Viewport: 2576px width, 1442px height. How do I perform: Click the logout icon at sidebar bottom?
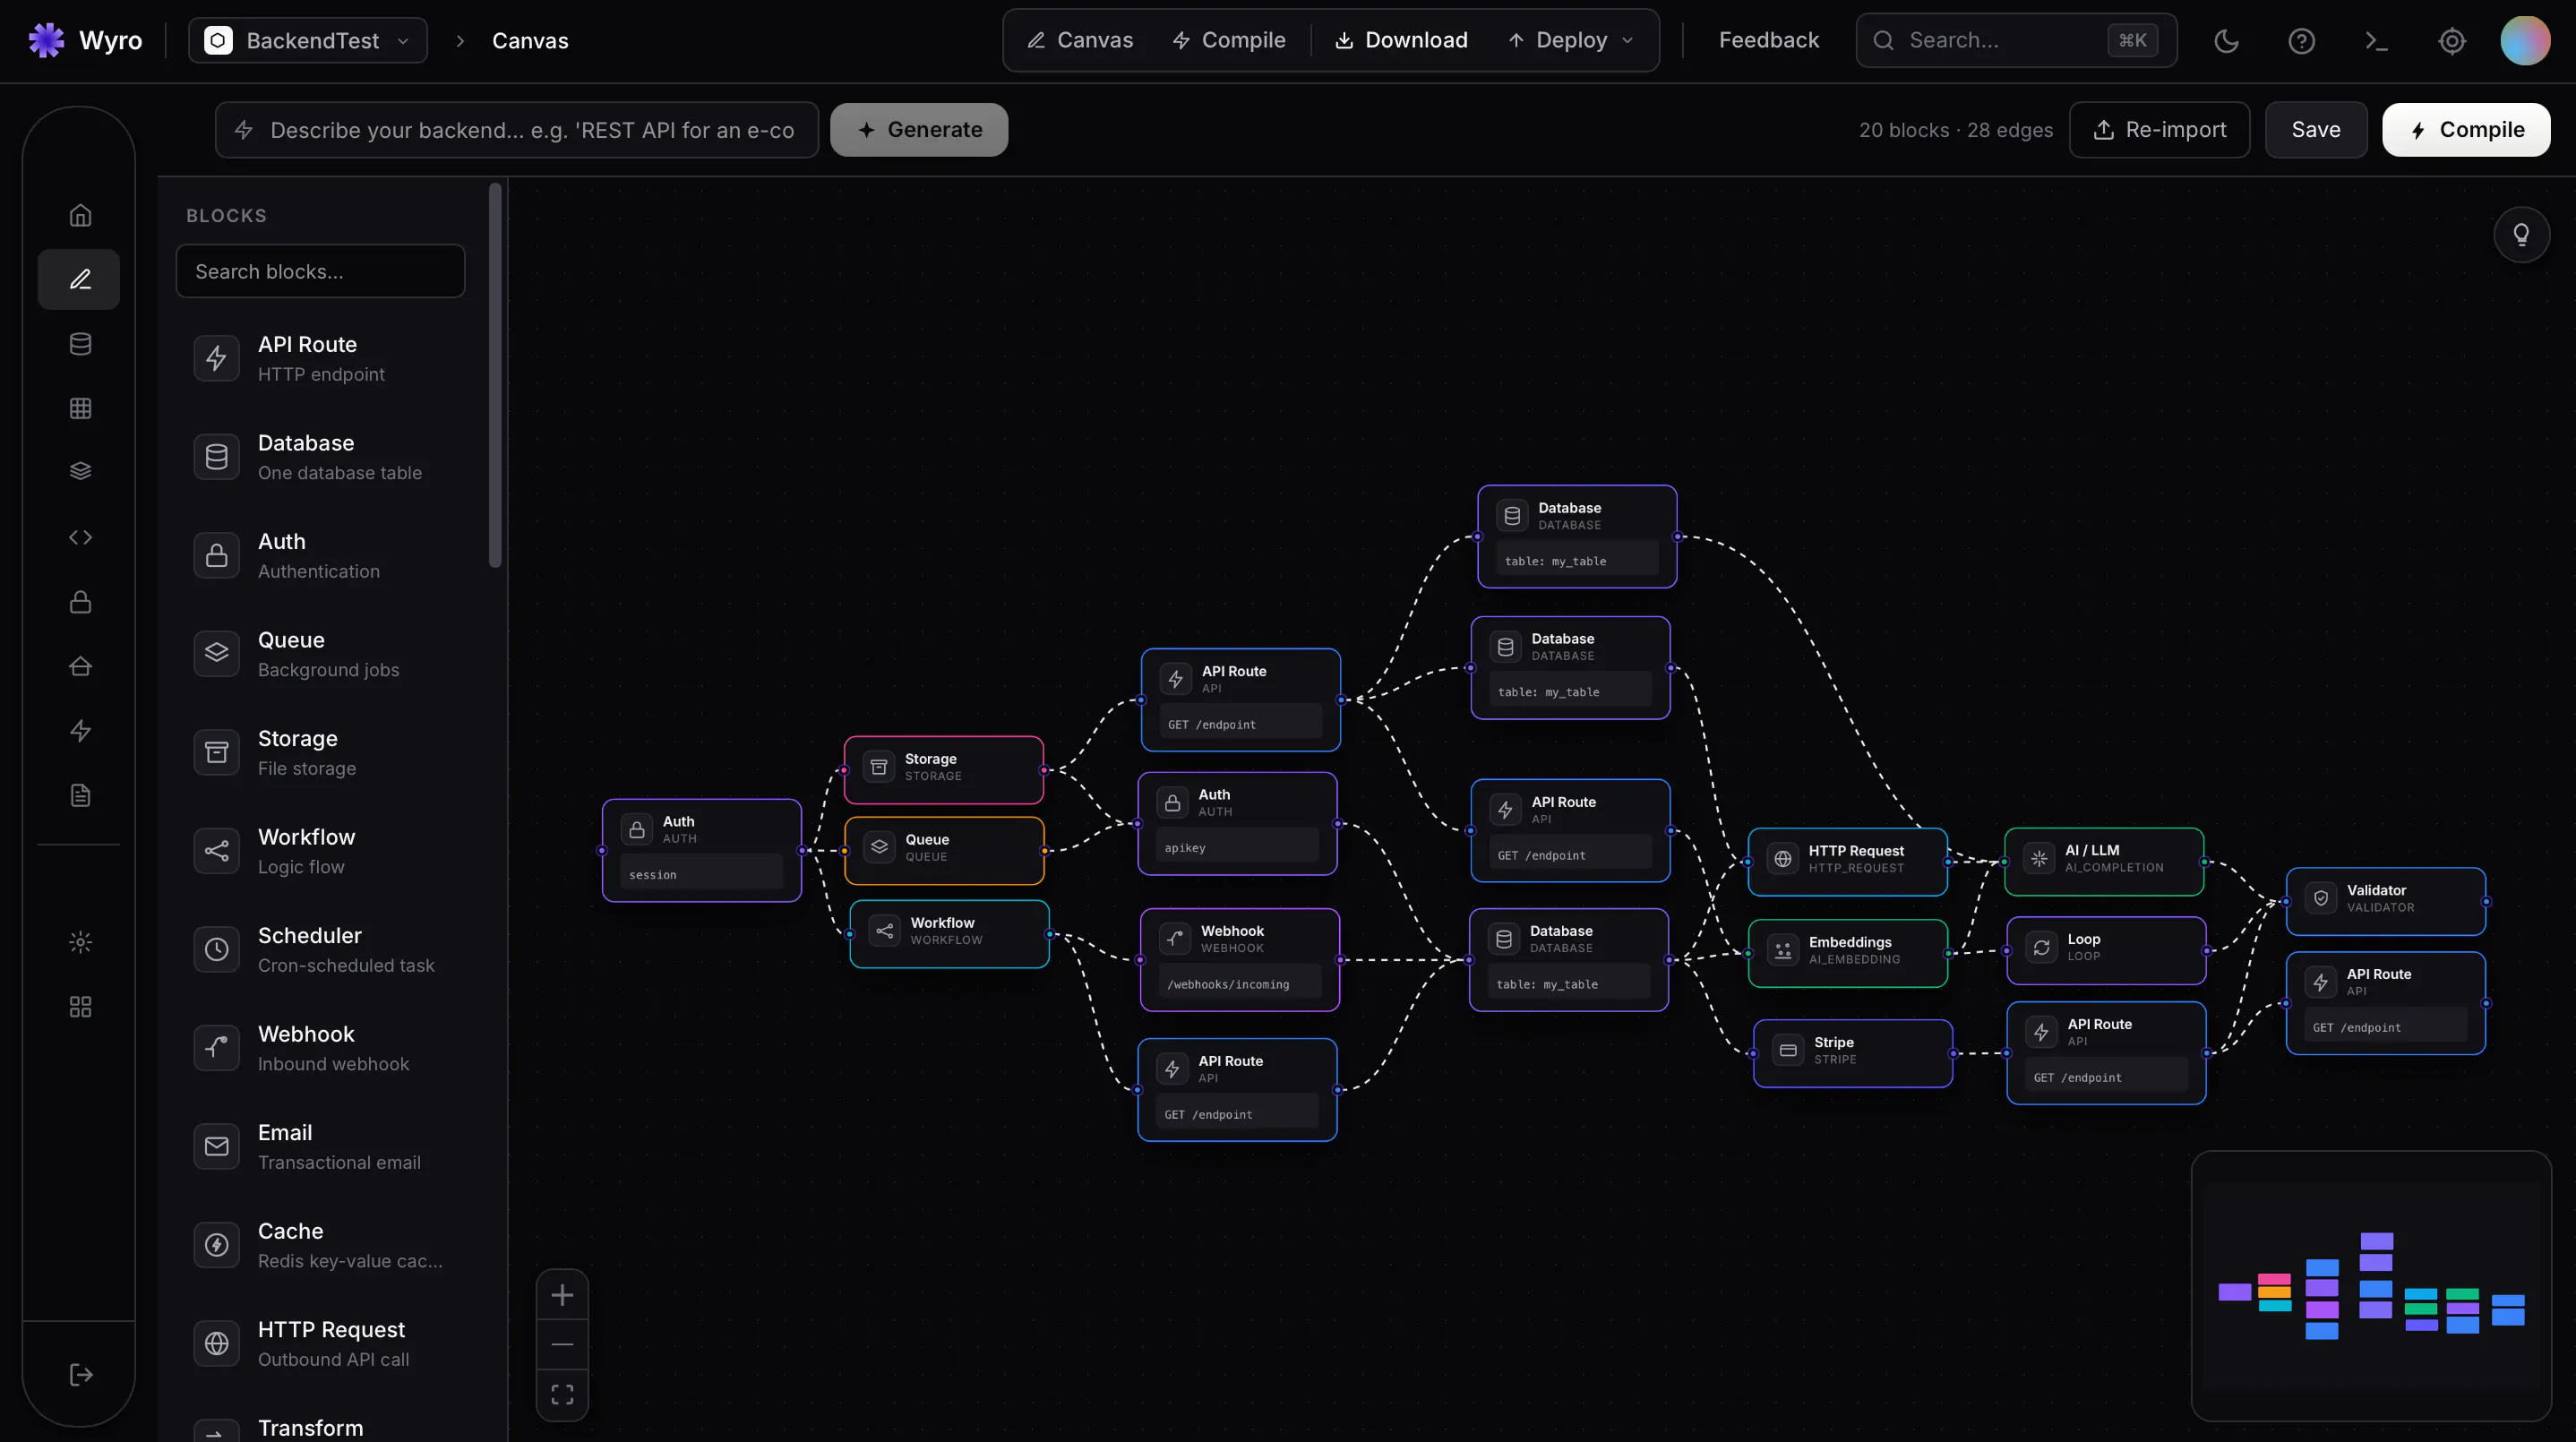coord(80,1375)
